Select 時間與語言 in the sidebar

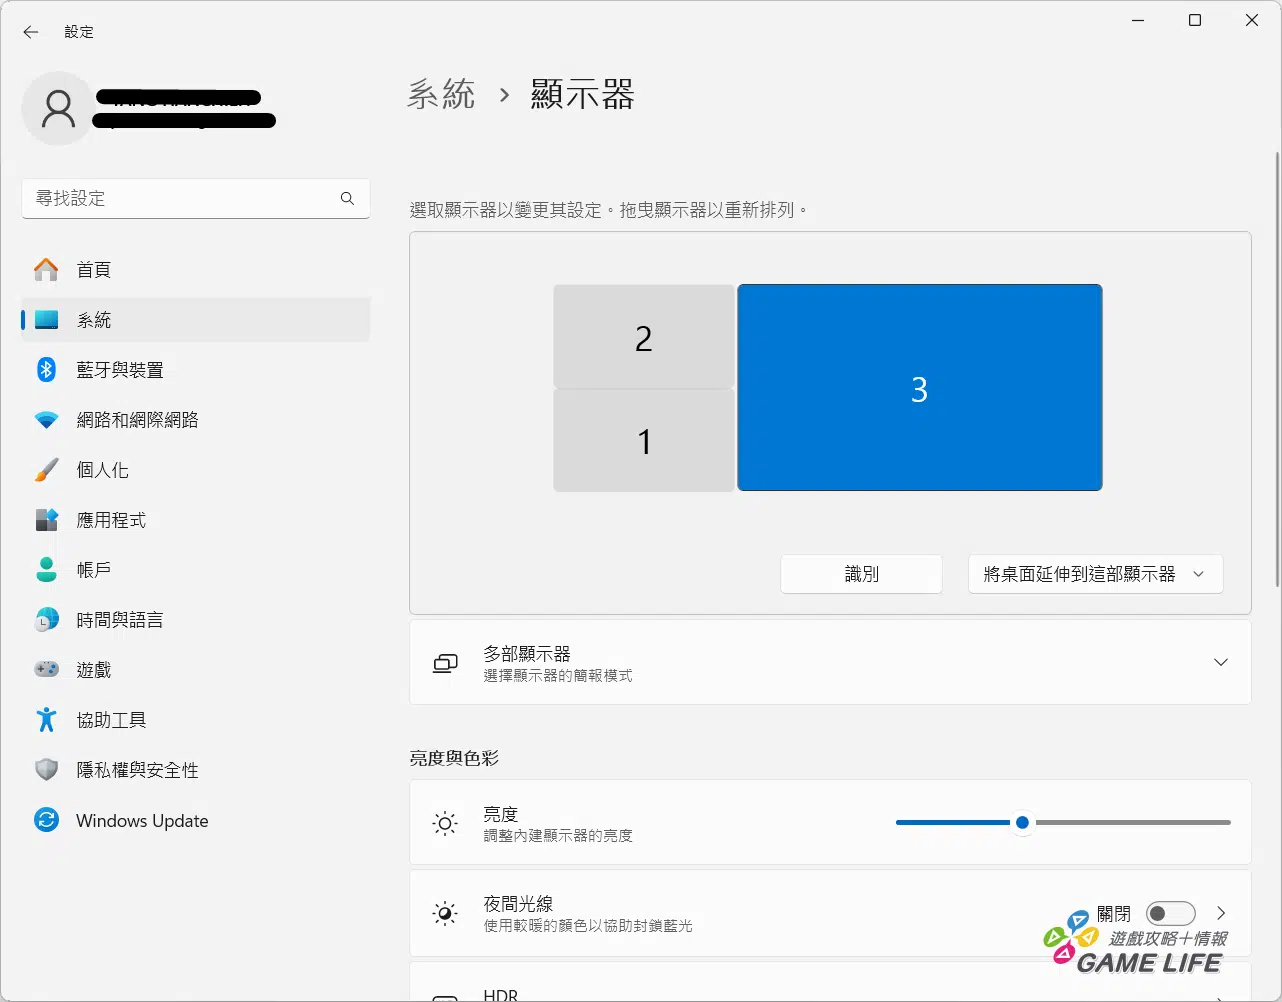119,620
